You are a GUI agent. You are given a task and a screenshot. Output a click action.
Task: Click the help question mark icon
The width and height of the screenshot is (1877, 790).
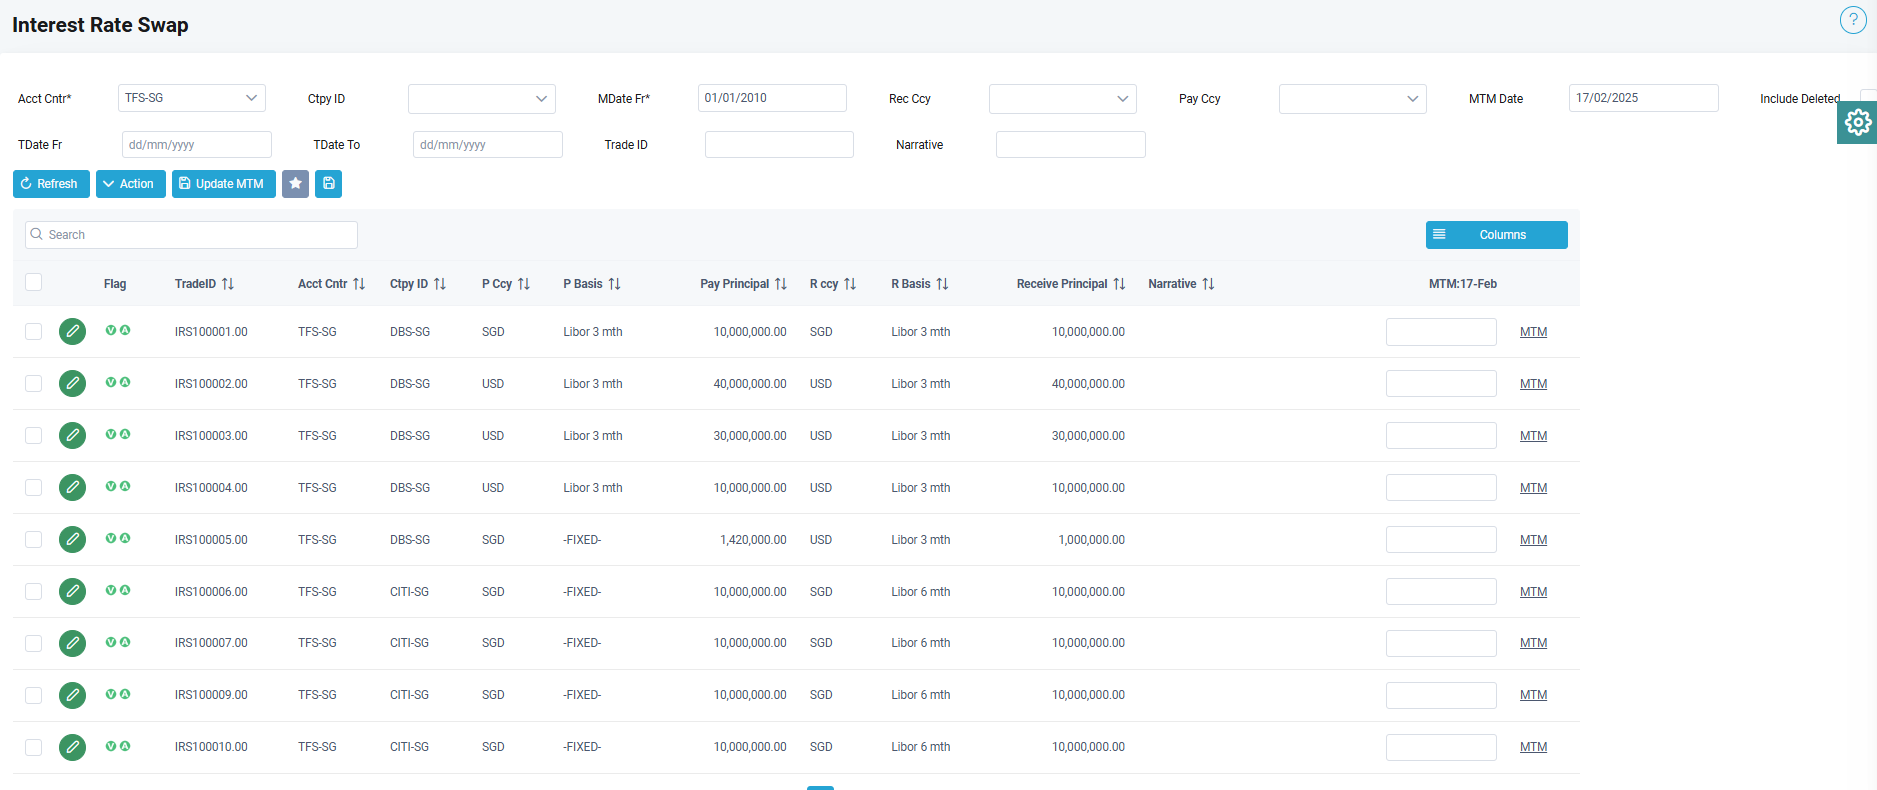coord(1852,20)
